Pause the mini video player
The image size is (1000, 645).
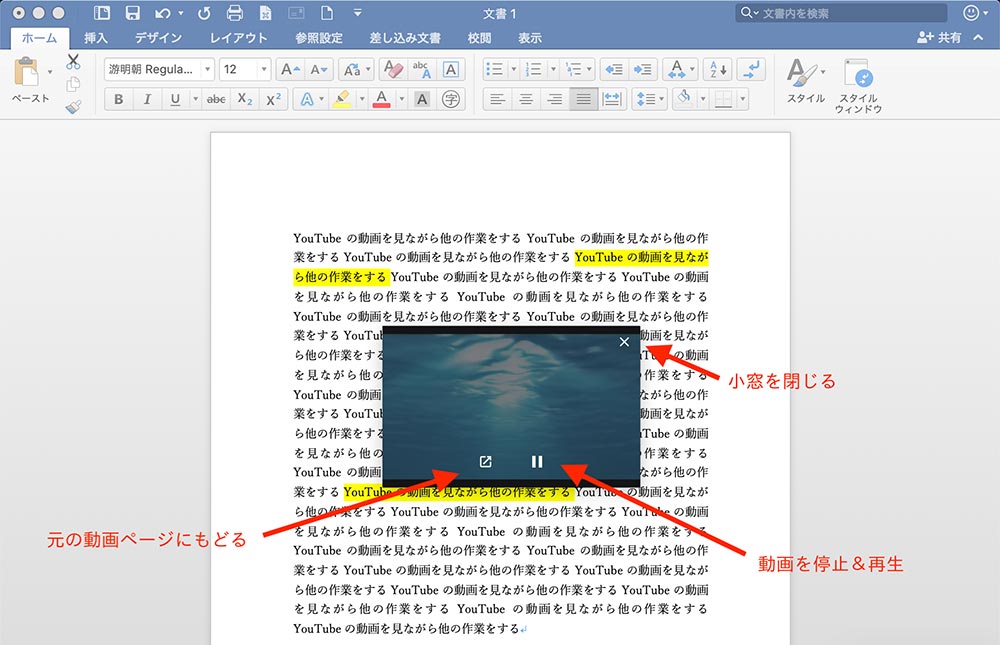[x=537, y=461]
